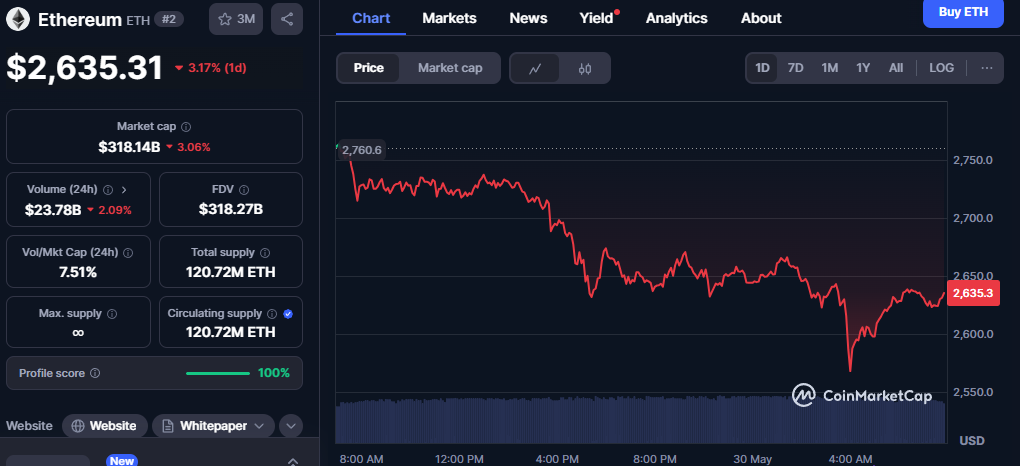Click the USD currency label
The image size is (1020, 466).
(x=972, y=441)
